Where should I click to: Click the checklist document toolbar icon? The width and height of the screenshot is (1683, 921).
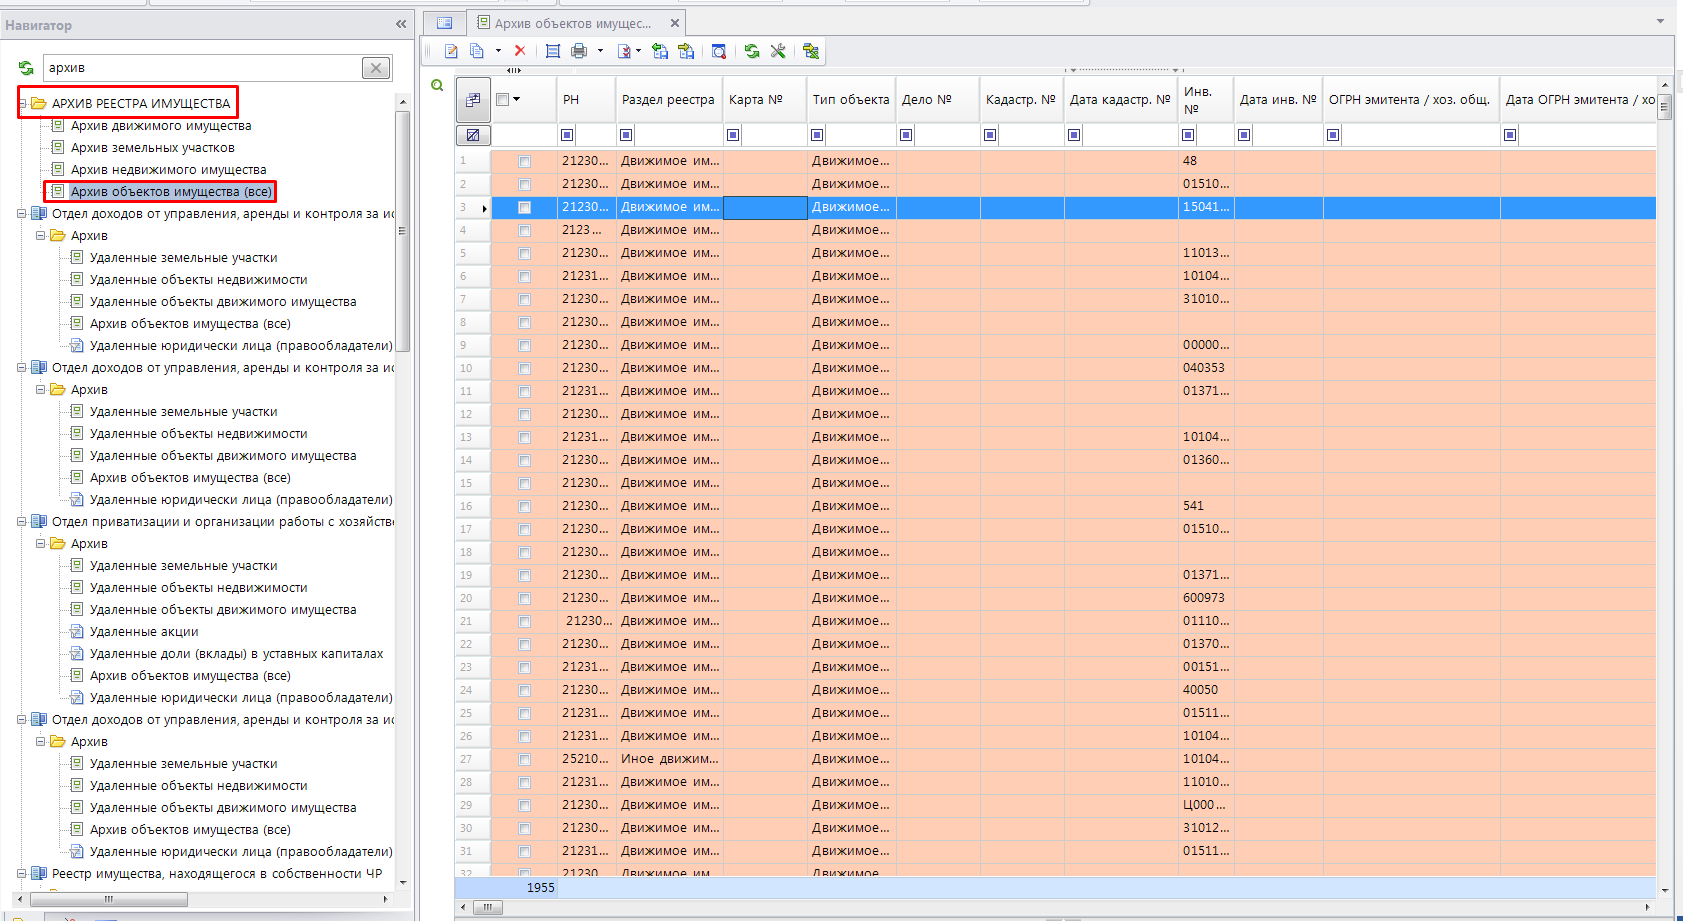pos(624,51)
